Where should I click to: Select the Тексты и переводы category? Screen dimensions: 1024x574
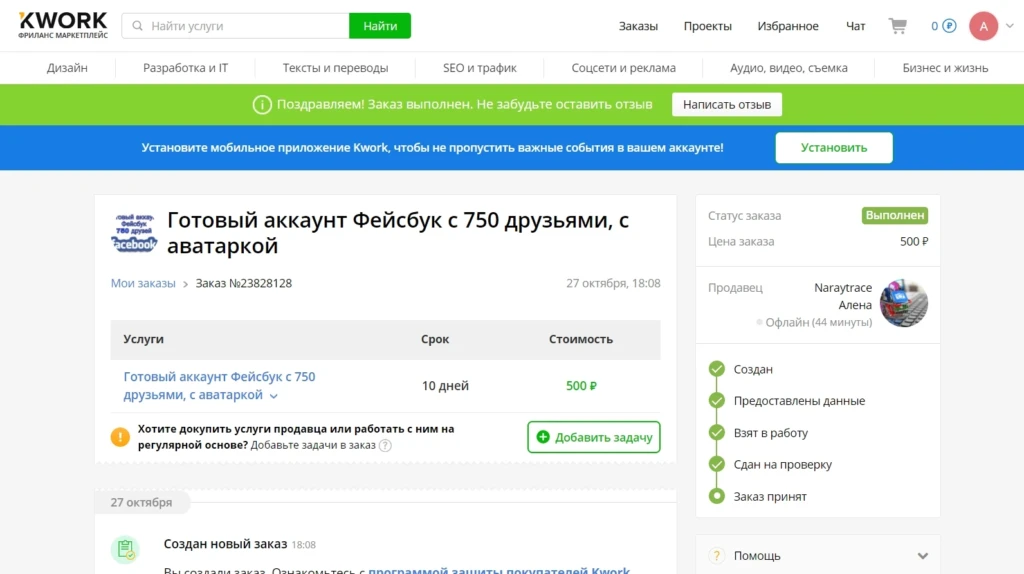(x=335, y=68)
